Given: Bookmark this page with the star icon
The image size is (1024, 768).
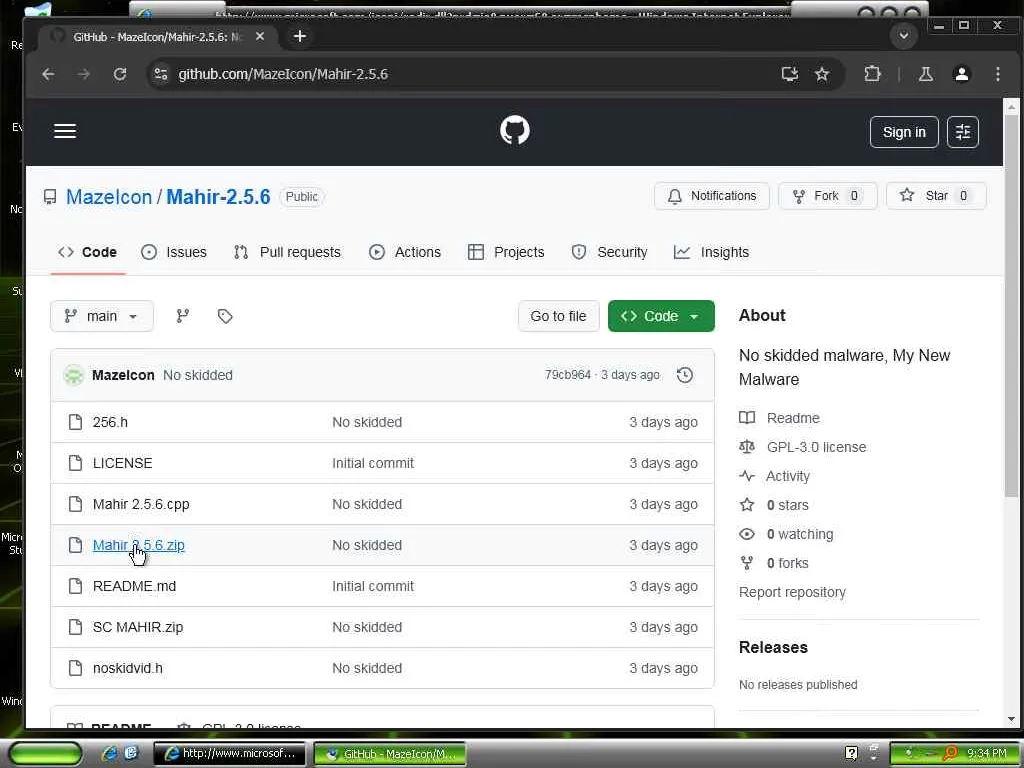Looking at the screenshot, I should pos(822,74).
